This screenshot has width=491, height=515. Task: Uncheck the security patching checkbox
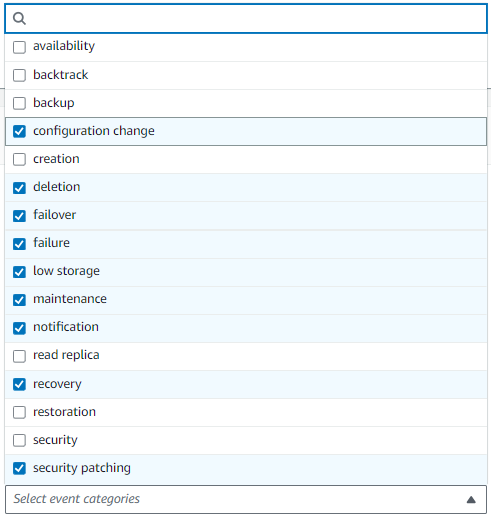click(x=19, y=468)
